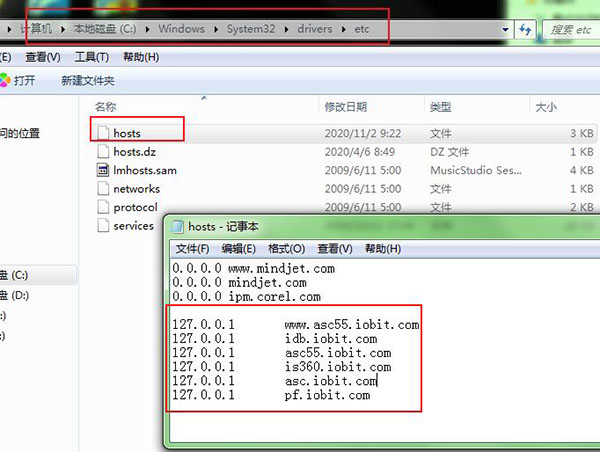Click the DZ 文件 type cell
Viewport: 600px width, 452px height.
click(x=449, y=152)
